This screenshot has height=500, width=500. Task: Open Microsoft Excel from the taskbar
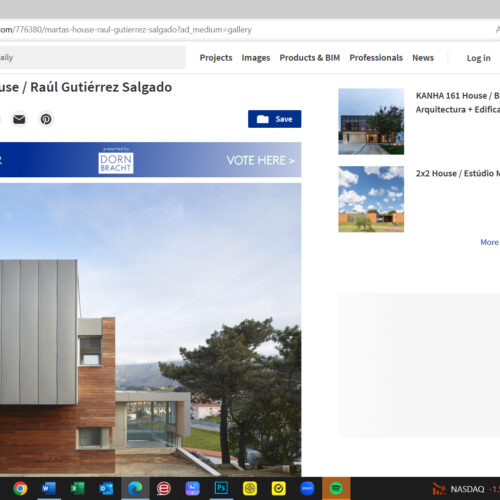point(77,489)
